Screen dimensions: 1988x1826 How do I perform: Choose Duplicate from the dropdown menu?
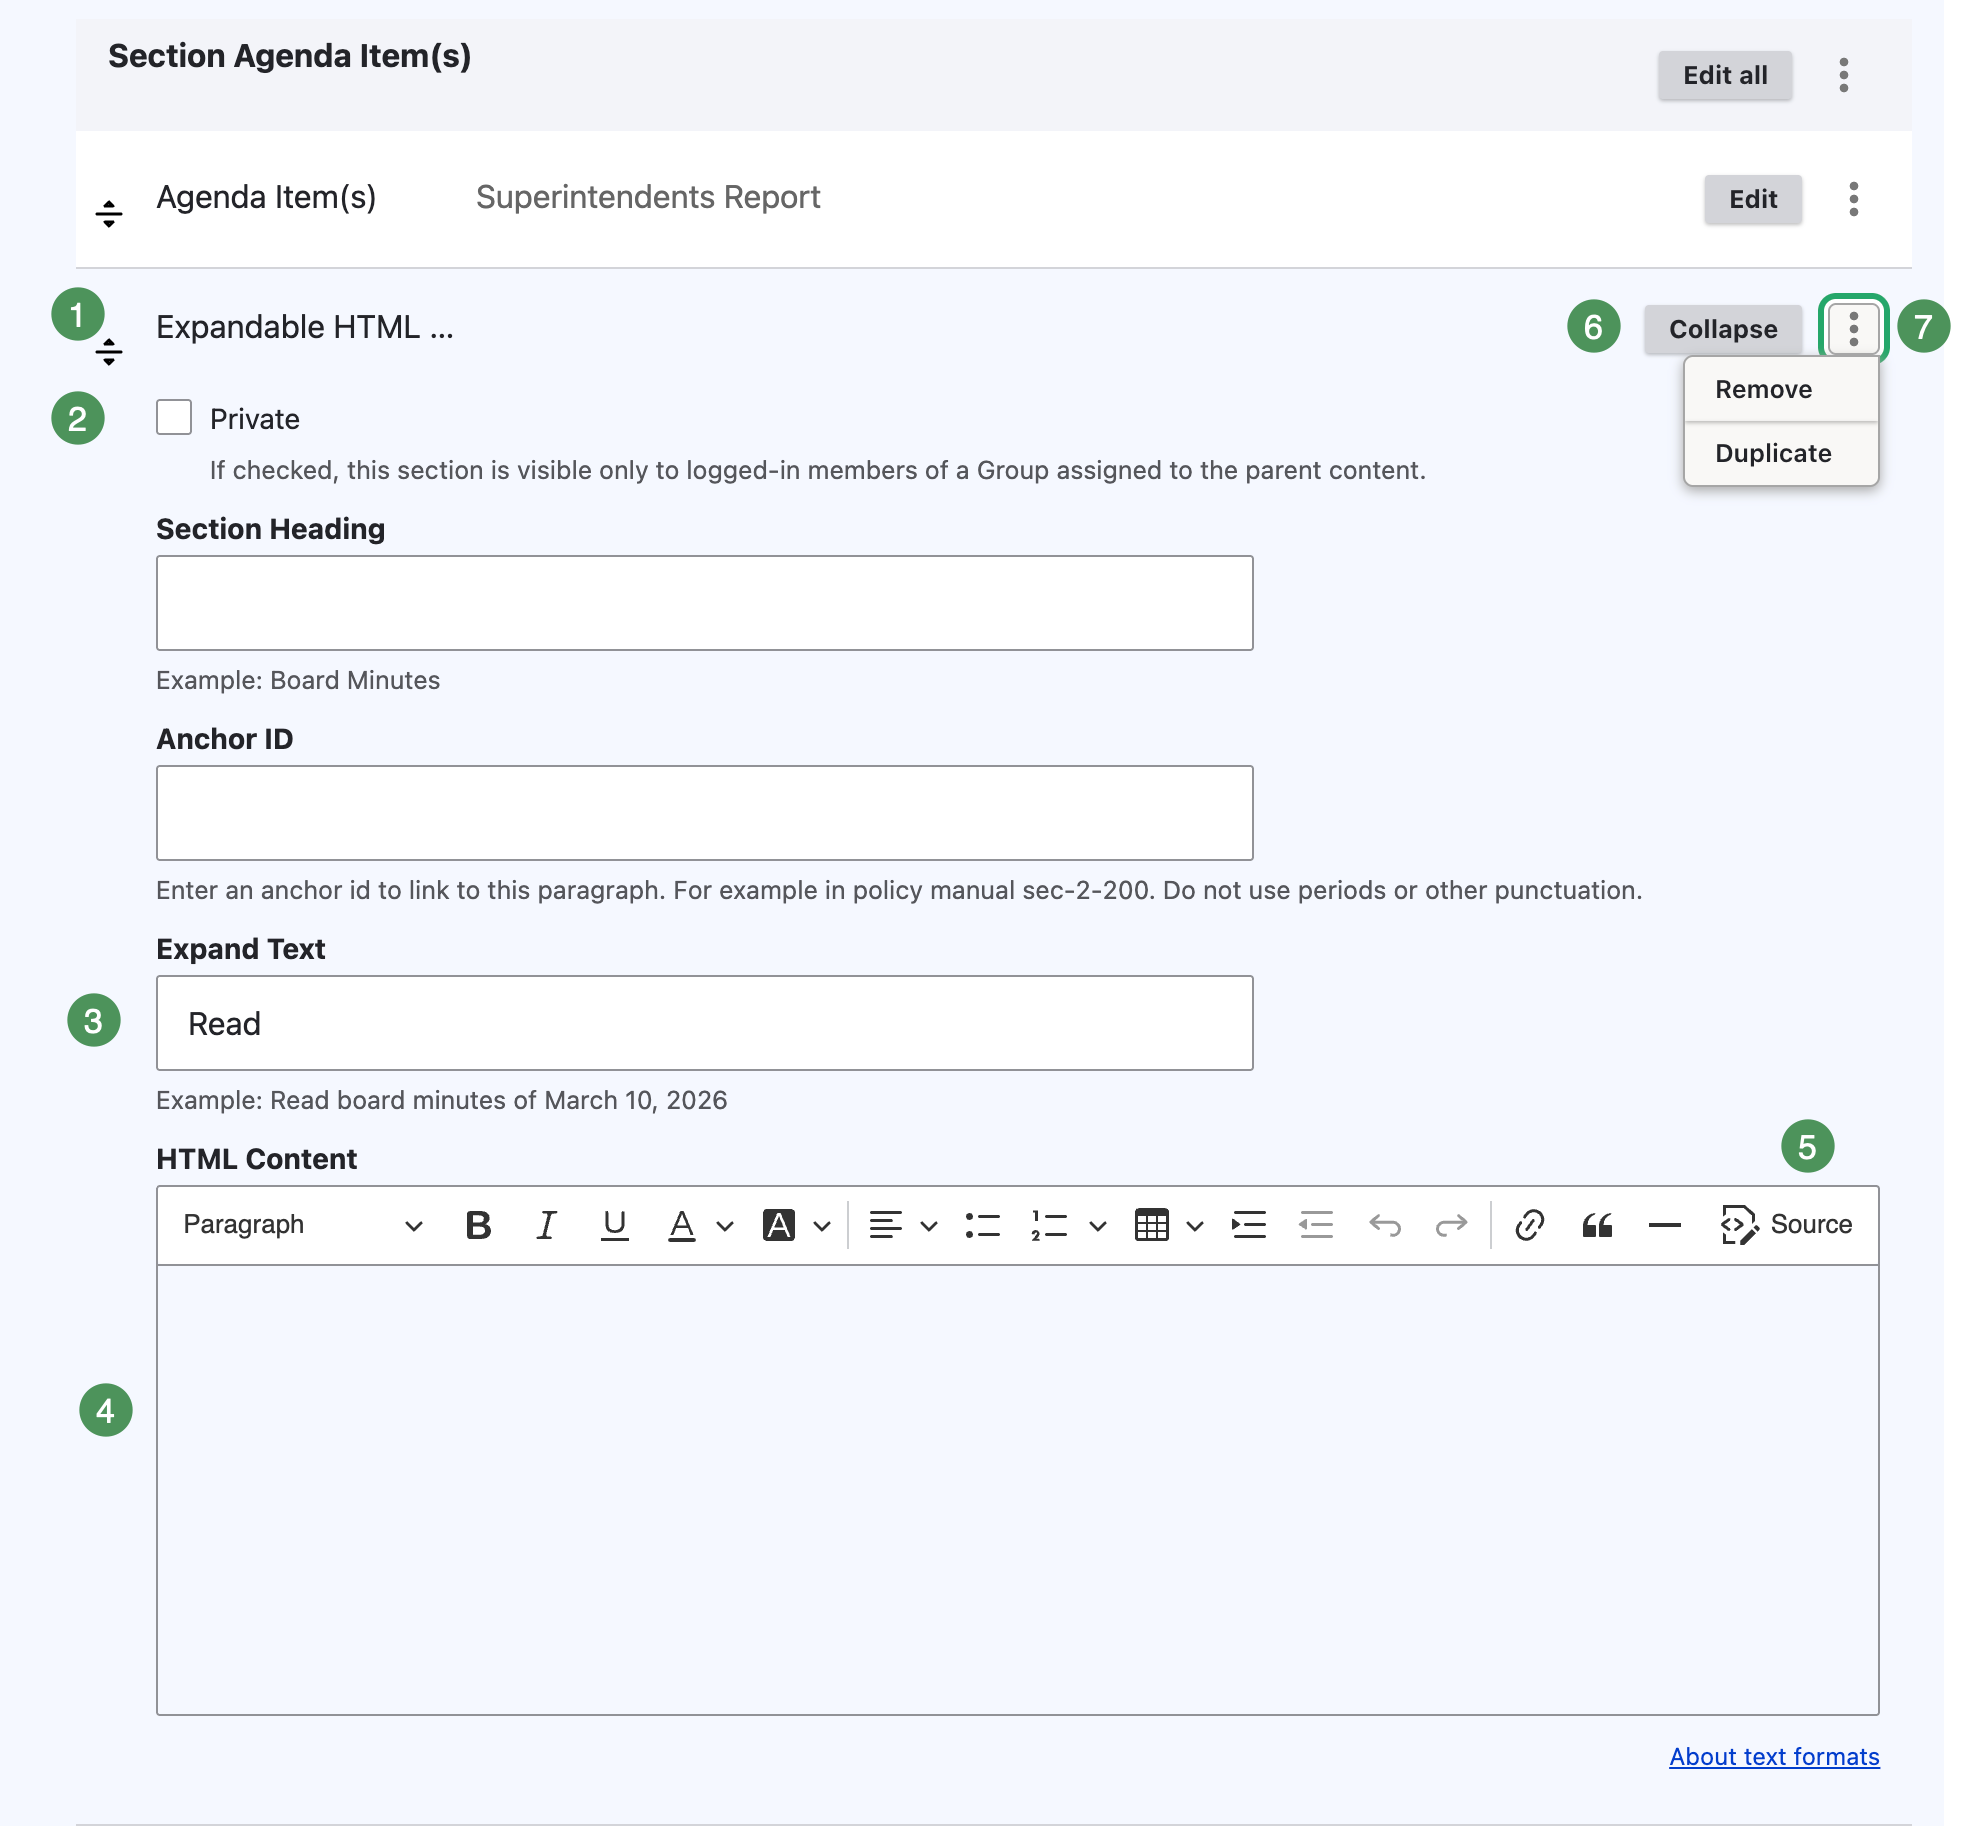point(1781,453)
